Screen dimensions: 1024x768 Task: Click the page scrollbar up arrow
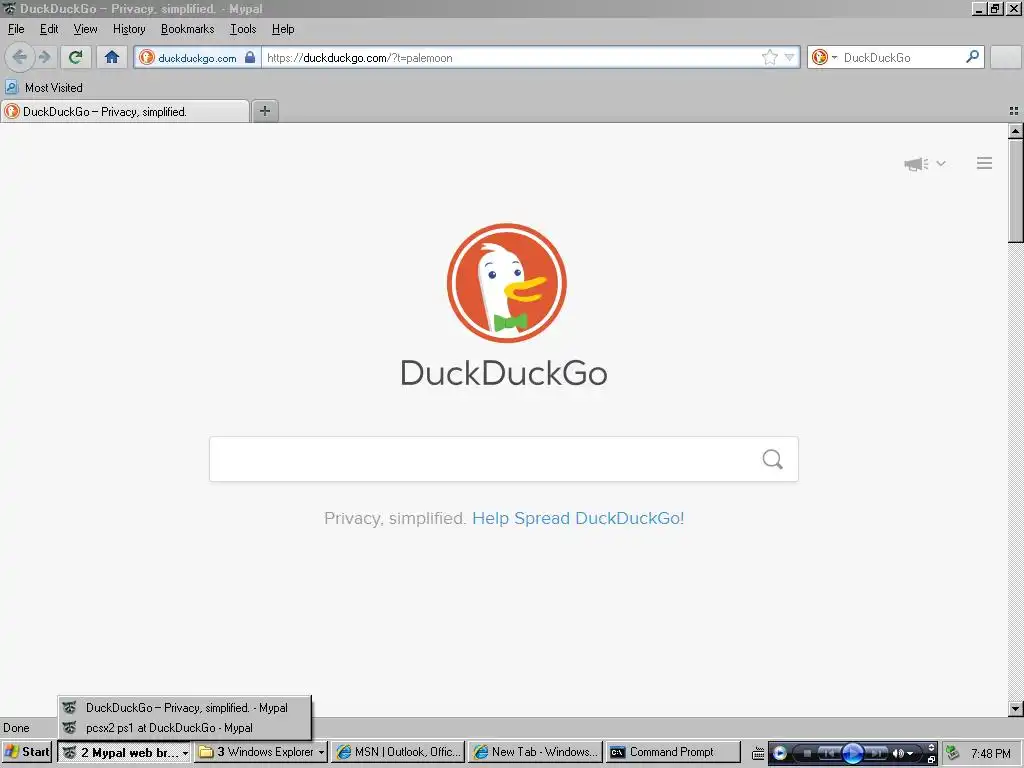click(x=1016, y=131)
